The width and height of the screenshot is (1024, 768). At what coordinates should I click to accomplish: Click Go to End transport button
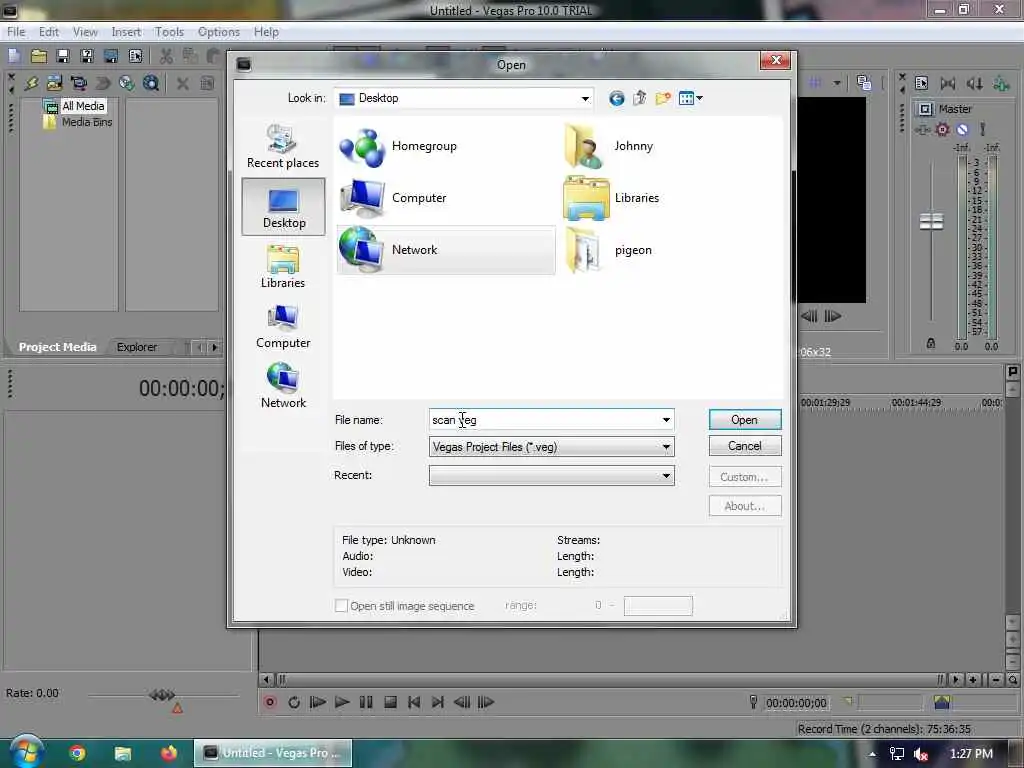(438, 702)
